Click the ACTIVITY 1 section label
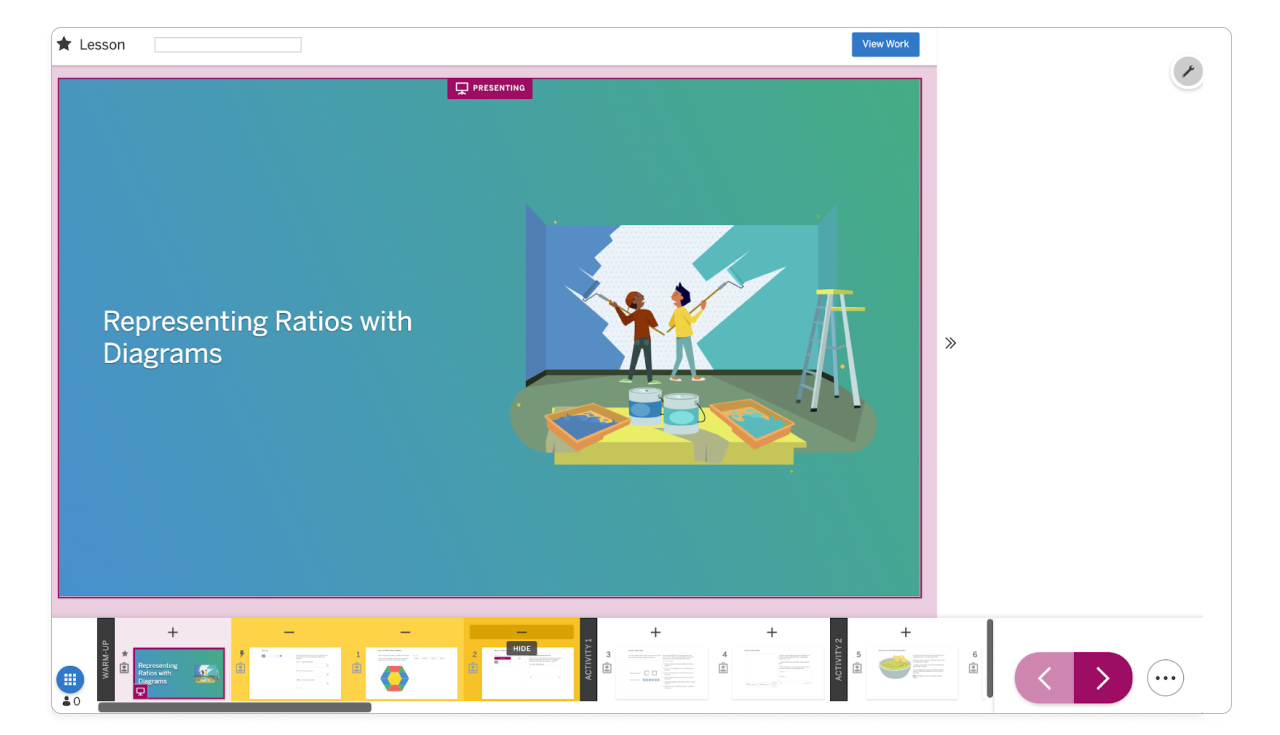Image resolution: width=1280 pixels, height=735 pixels. click(x=589, y=660)
